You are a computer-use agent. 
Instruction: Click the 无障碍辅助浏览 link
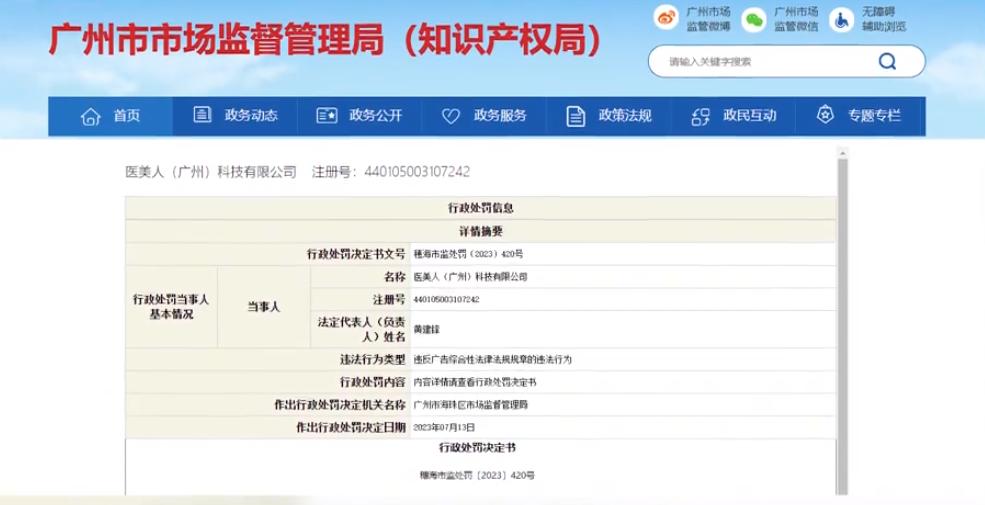pyautogui.click(x=884, y=19)
